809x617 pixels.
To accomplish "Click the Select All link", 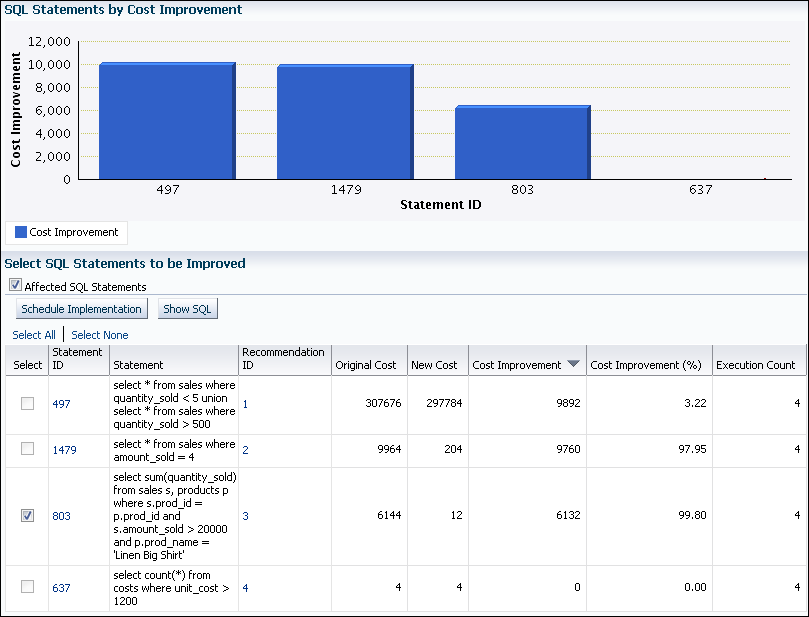I will click(x=33, y=335).
